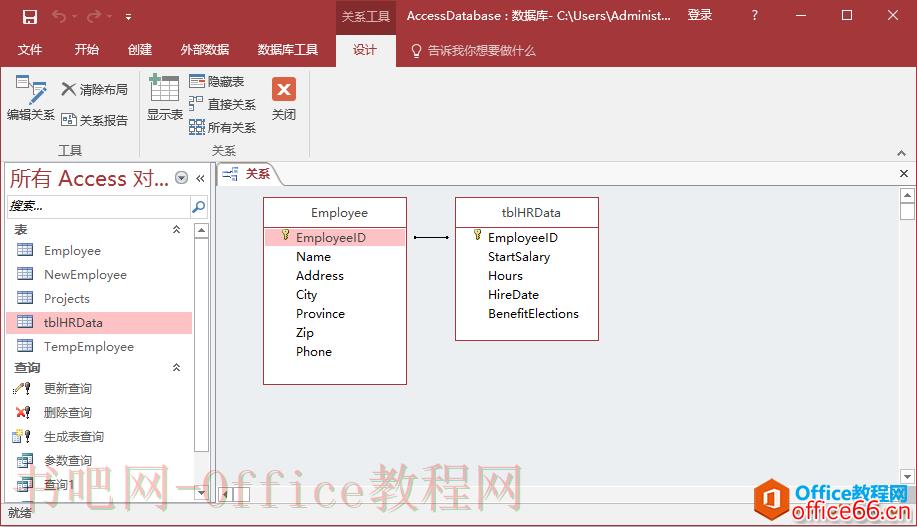Select the Name field in Employee box

pos(313,257)
